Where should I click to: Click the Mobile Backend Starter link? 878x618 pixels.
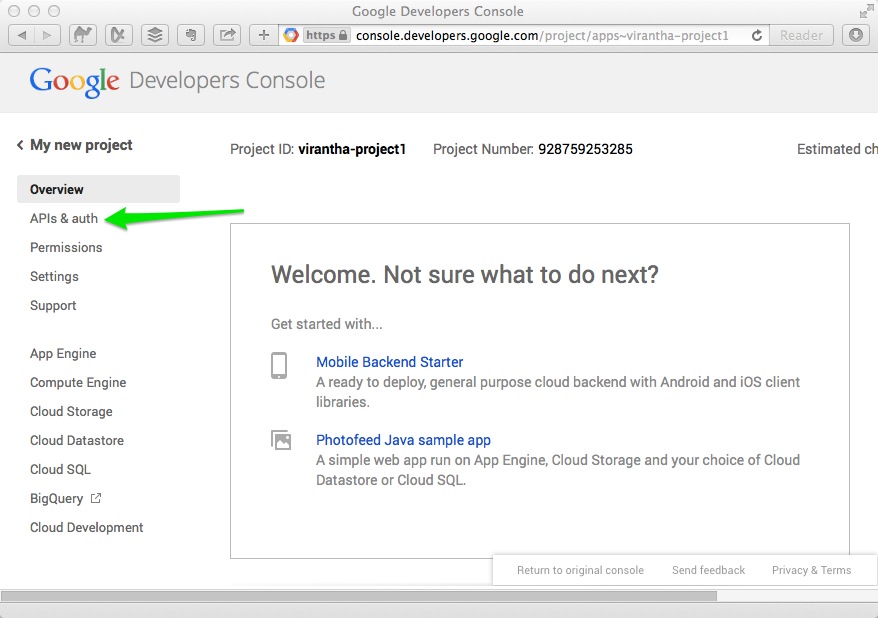tap(389, 362)
